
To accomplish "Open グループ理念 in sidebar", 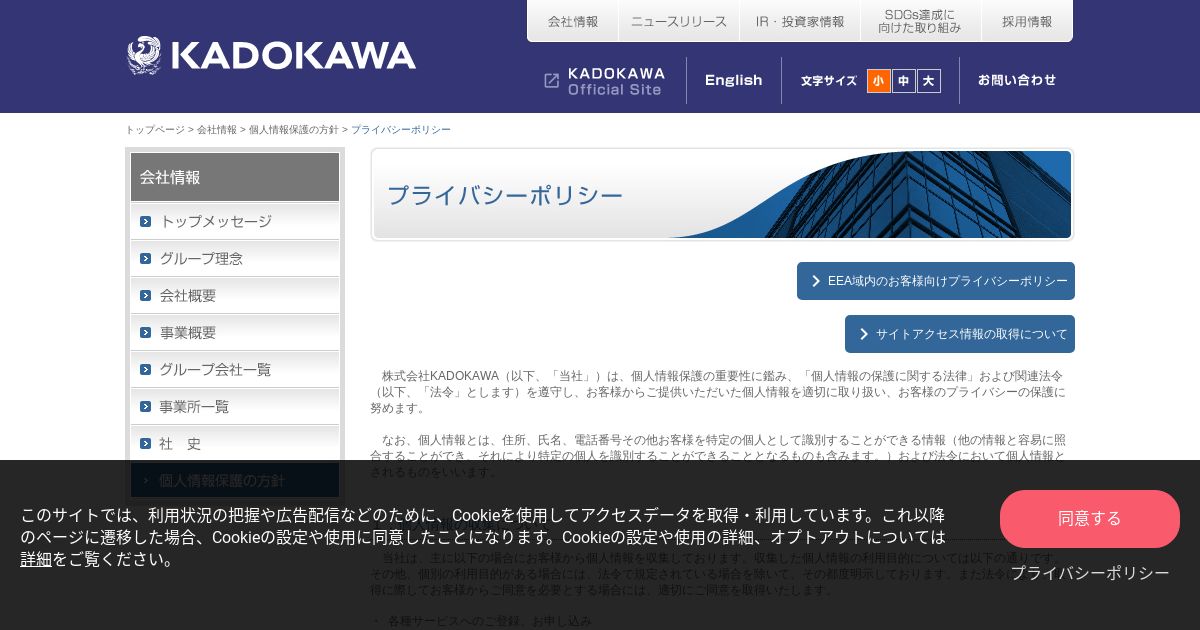I will [235, 258].
